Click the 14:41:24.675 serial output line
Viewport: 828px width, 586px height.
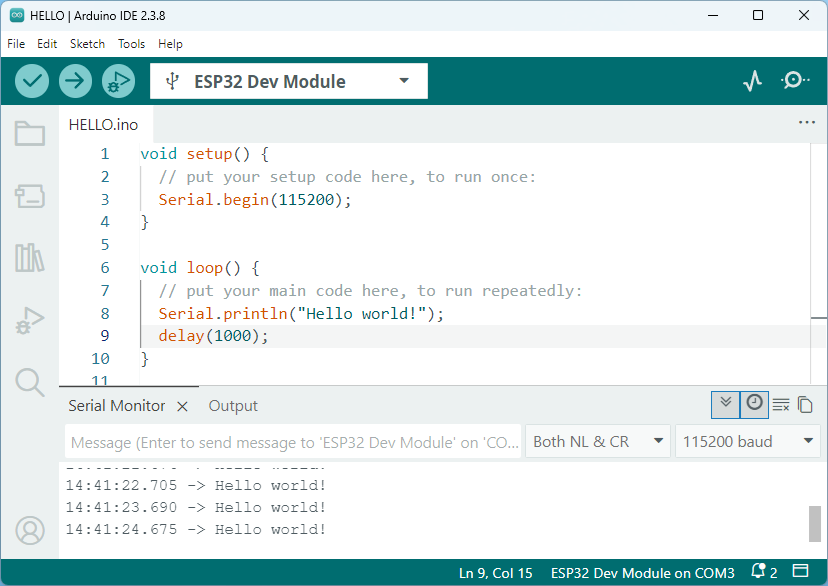195,530
